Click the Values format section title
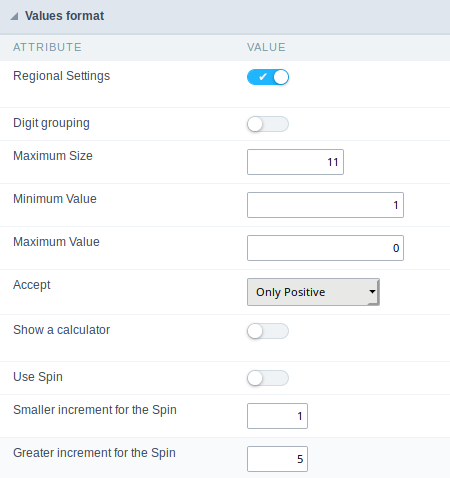Image resolution: width=450 pixels, height=478 pixels. [64, 16]
